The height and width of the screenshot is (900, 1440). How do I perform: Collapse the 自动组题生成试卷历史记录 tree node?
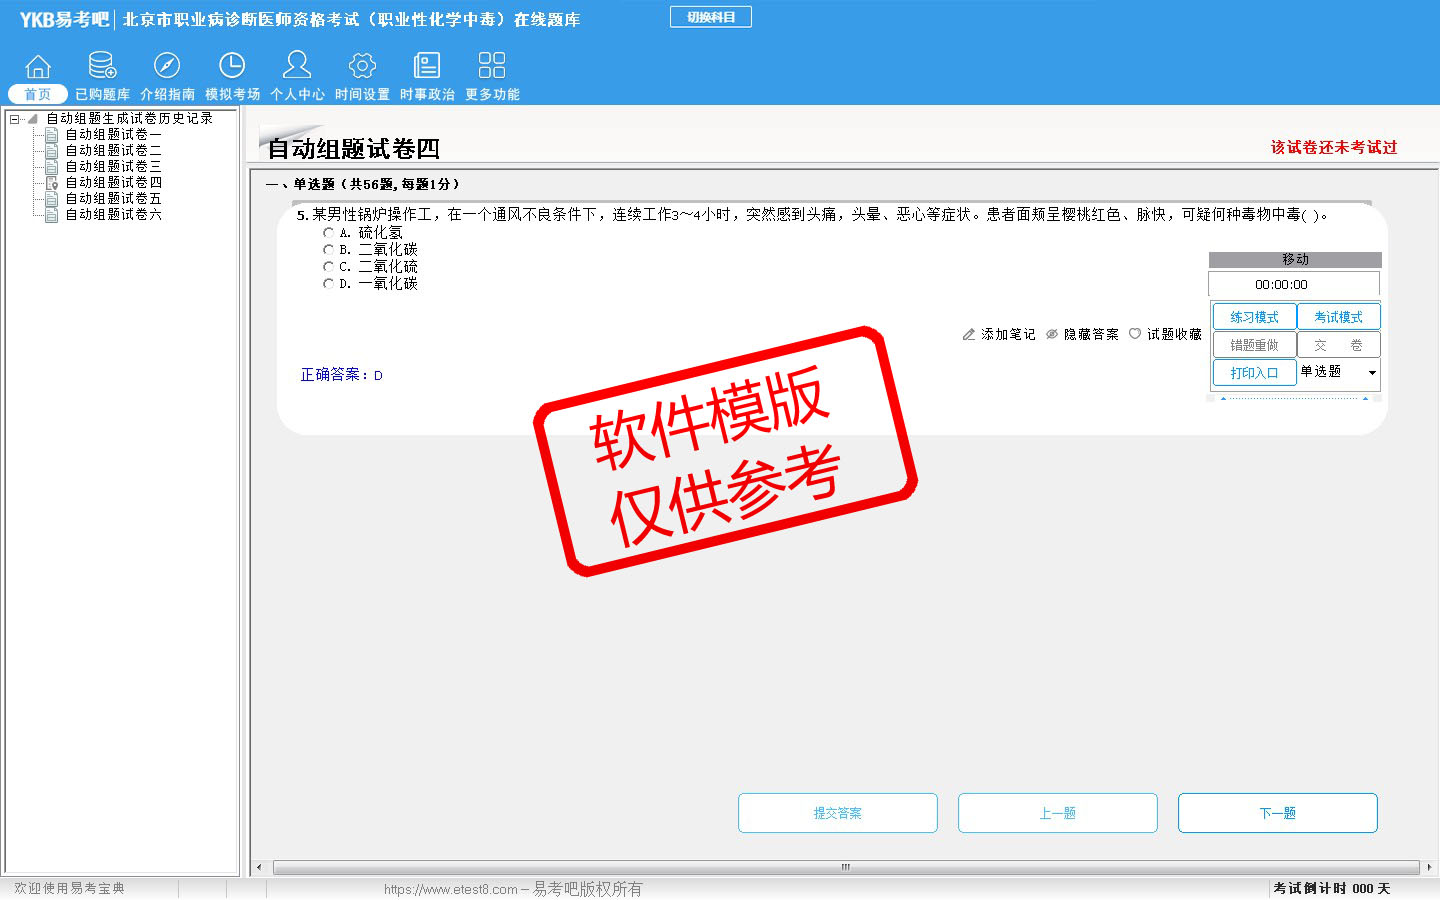pyautogui.click(x=15, y=118)
